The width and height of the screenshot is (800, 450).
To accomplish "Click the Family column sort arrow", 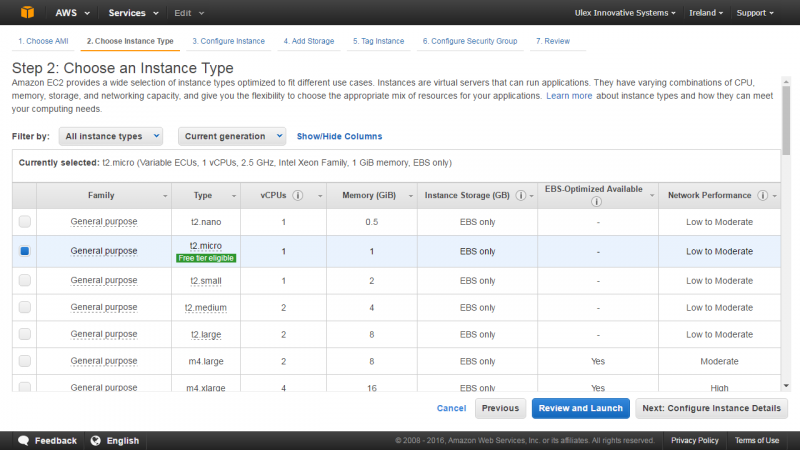I will click(165, 196).
